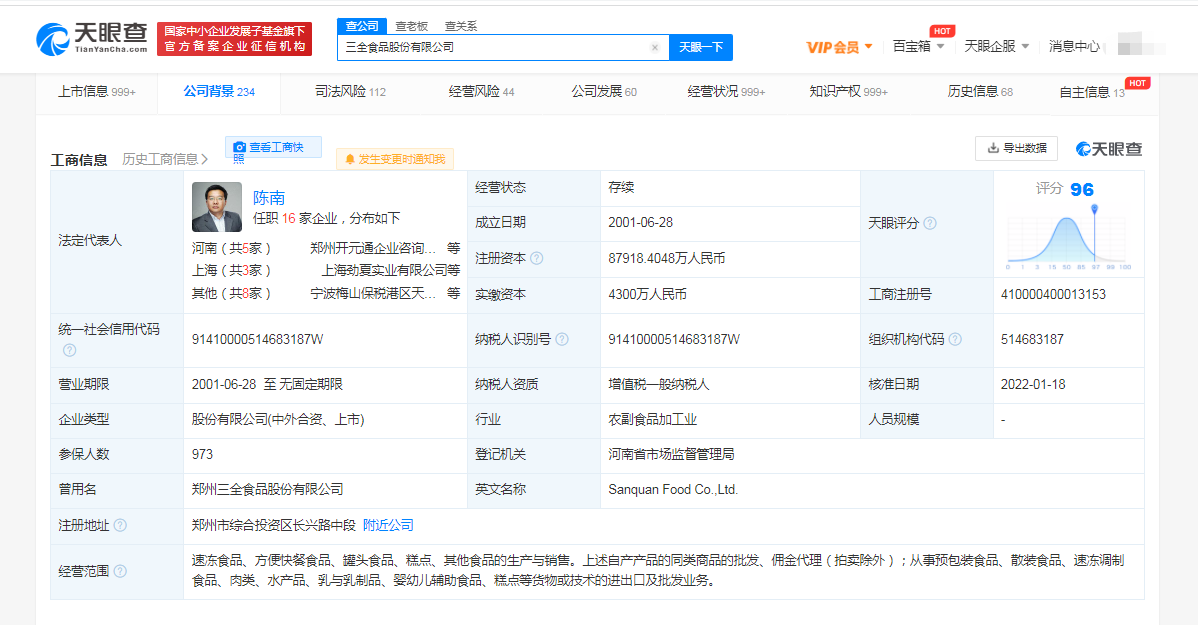This screenshot has width=1198, height=625.
Task: Click the help icon next to 经营范围
Action: (x=120, y=571)
